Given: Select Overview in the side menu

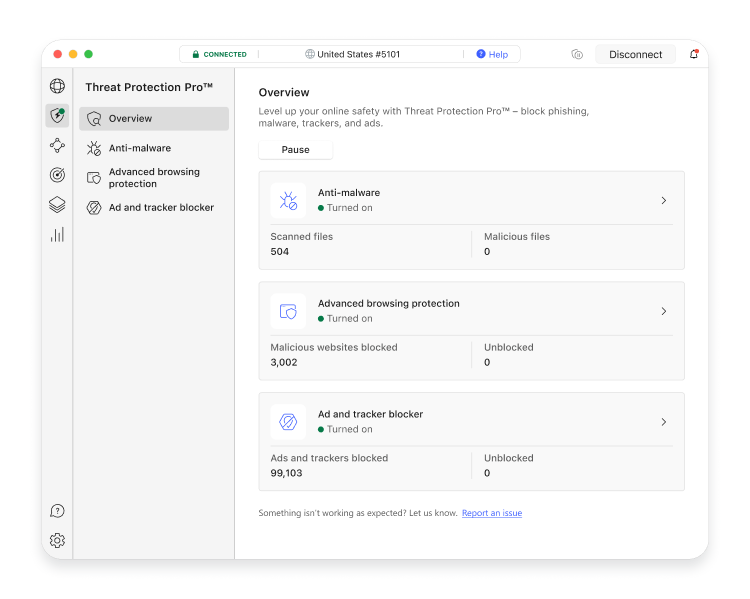Looking at the screenshot, I should 154,119.
